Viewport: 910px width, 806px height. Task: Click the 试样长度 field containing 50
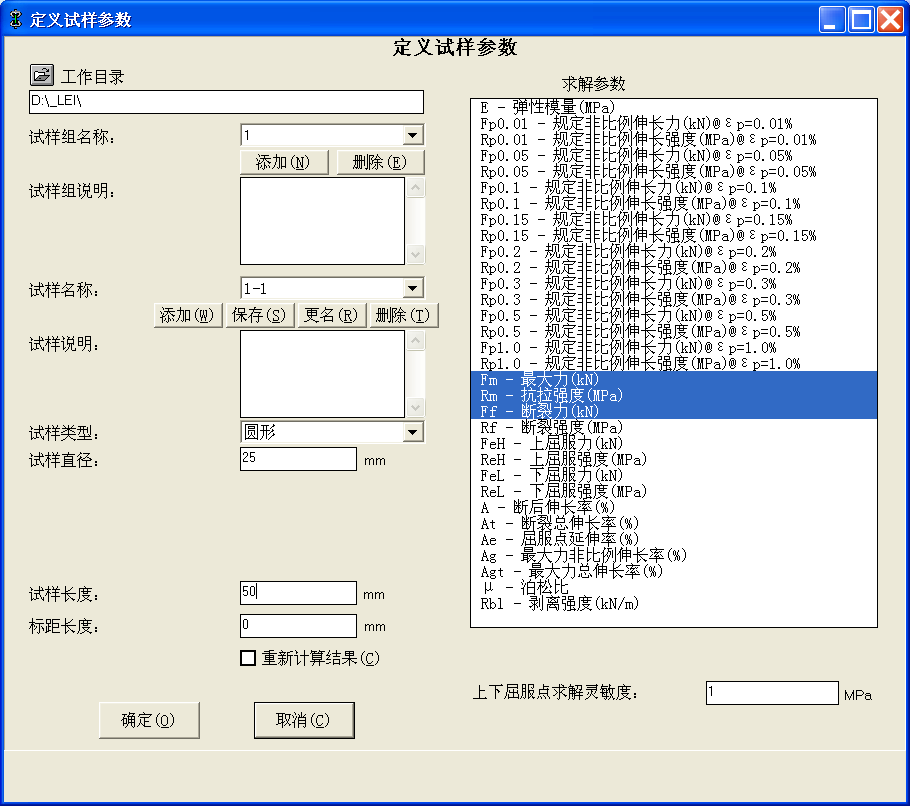[x=298, y=592]
